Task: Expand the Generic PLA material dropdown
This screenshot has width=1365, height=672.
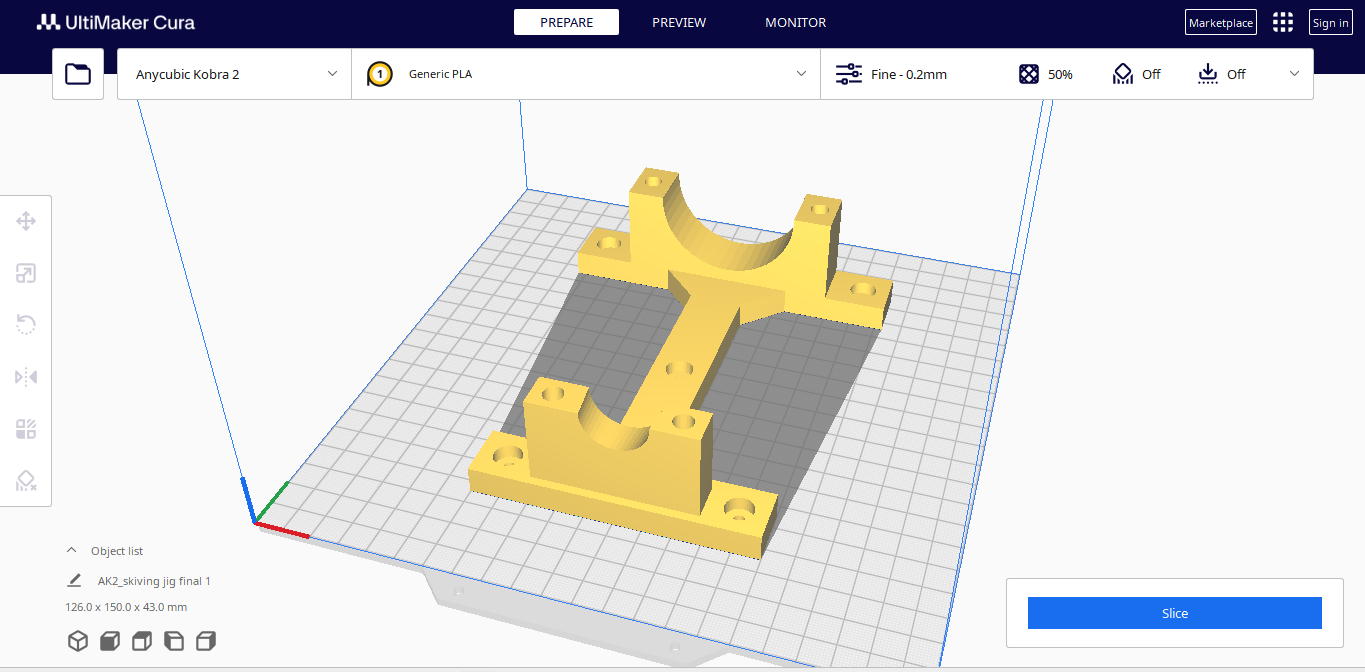Action: pyautogui.click(x=586, y=74)
